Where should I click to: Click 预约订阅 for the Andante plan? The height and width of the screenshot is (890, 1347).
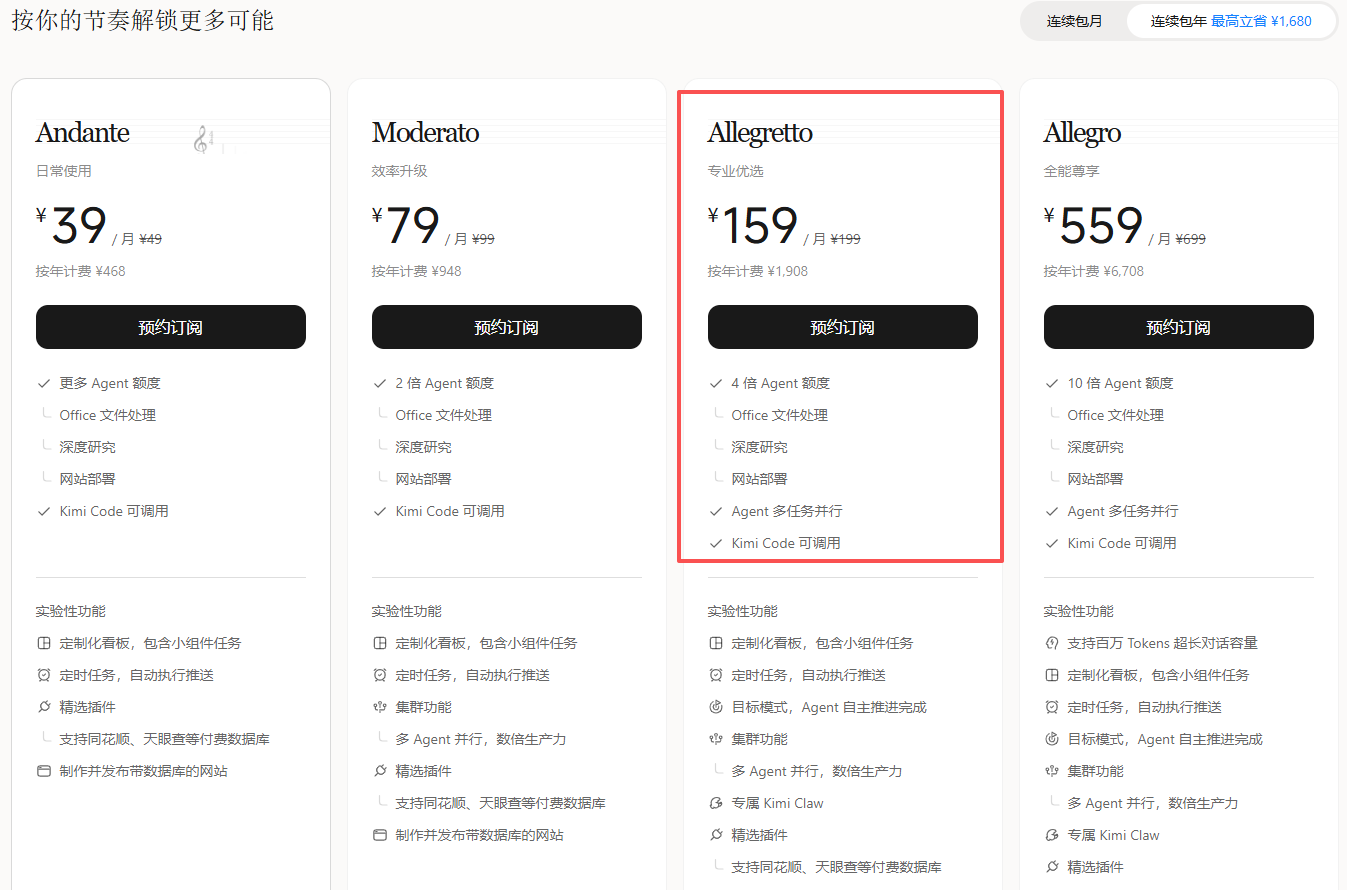[171, 327]
